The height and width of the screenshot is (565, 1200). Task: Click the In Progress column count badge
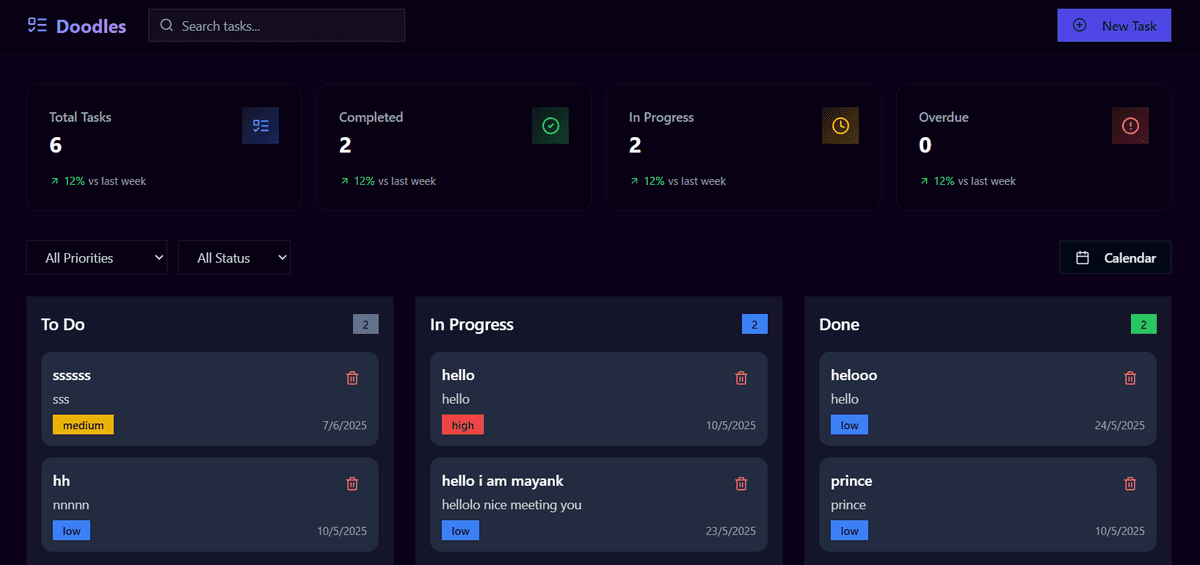(x=755, y=324)
